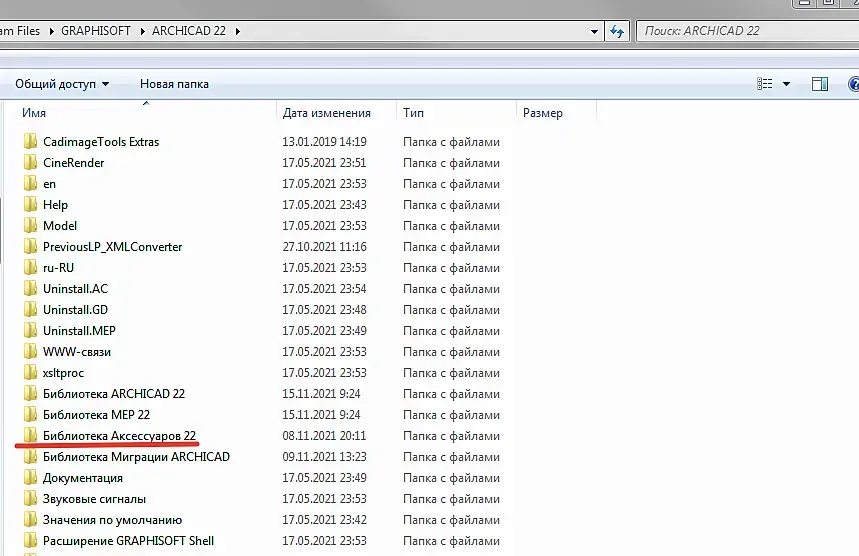Select the Библиотека Миграции ARCHICAD folder name
The image size is (859, 556).
click(136, 457)
